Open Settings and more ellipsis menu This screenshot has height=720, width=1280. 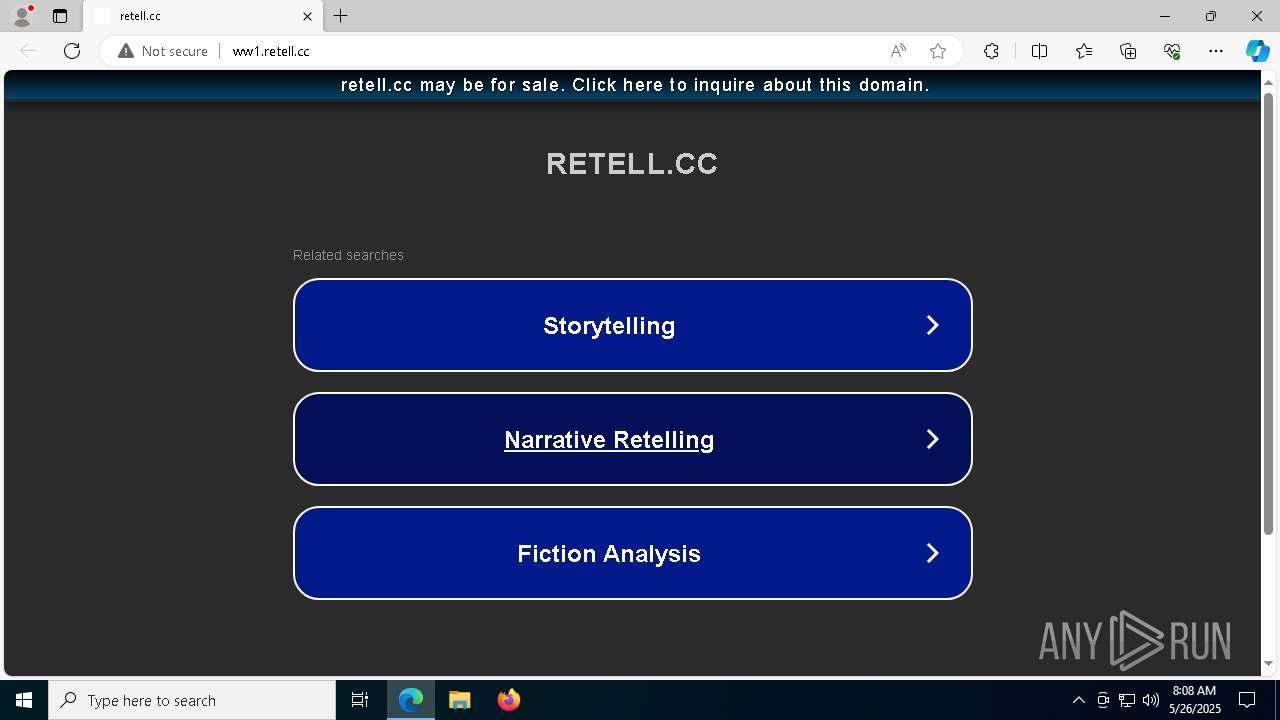click(x=1216, y=51)
